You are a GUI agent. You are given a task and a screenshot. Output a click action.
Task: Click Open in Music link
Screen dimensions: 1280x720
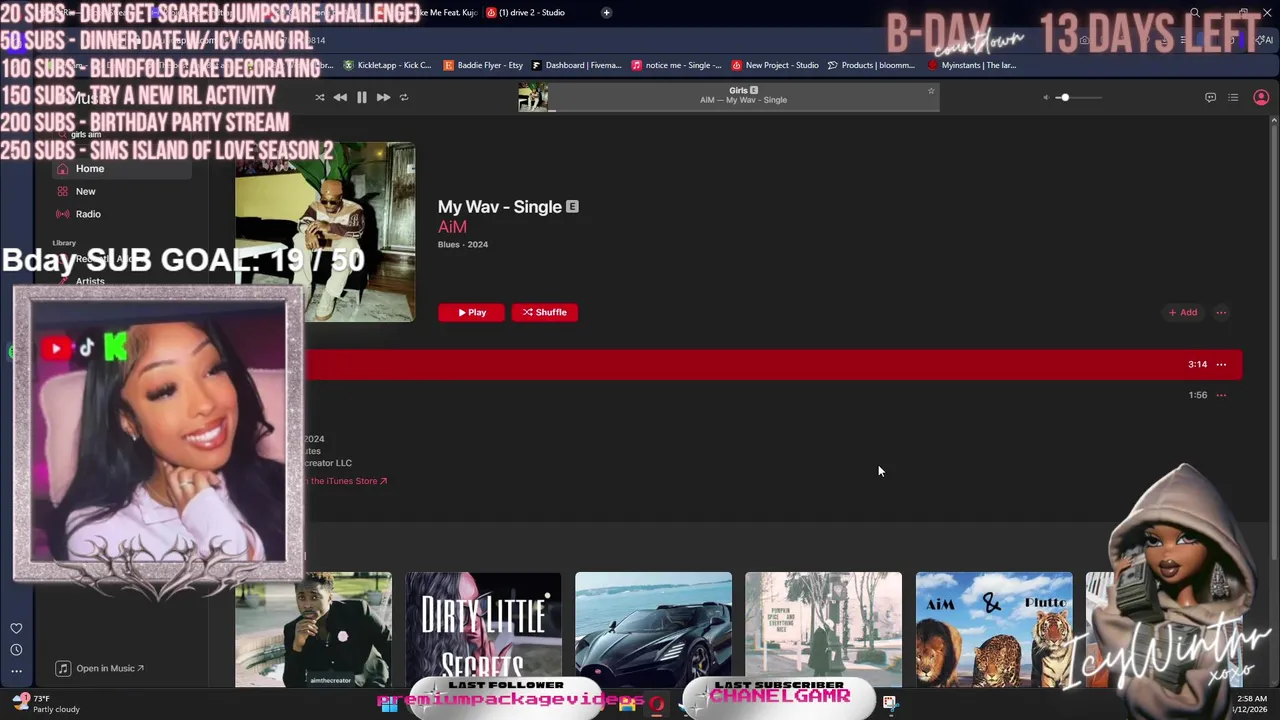point(100,668)
